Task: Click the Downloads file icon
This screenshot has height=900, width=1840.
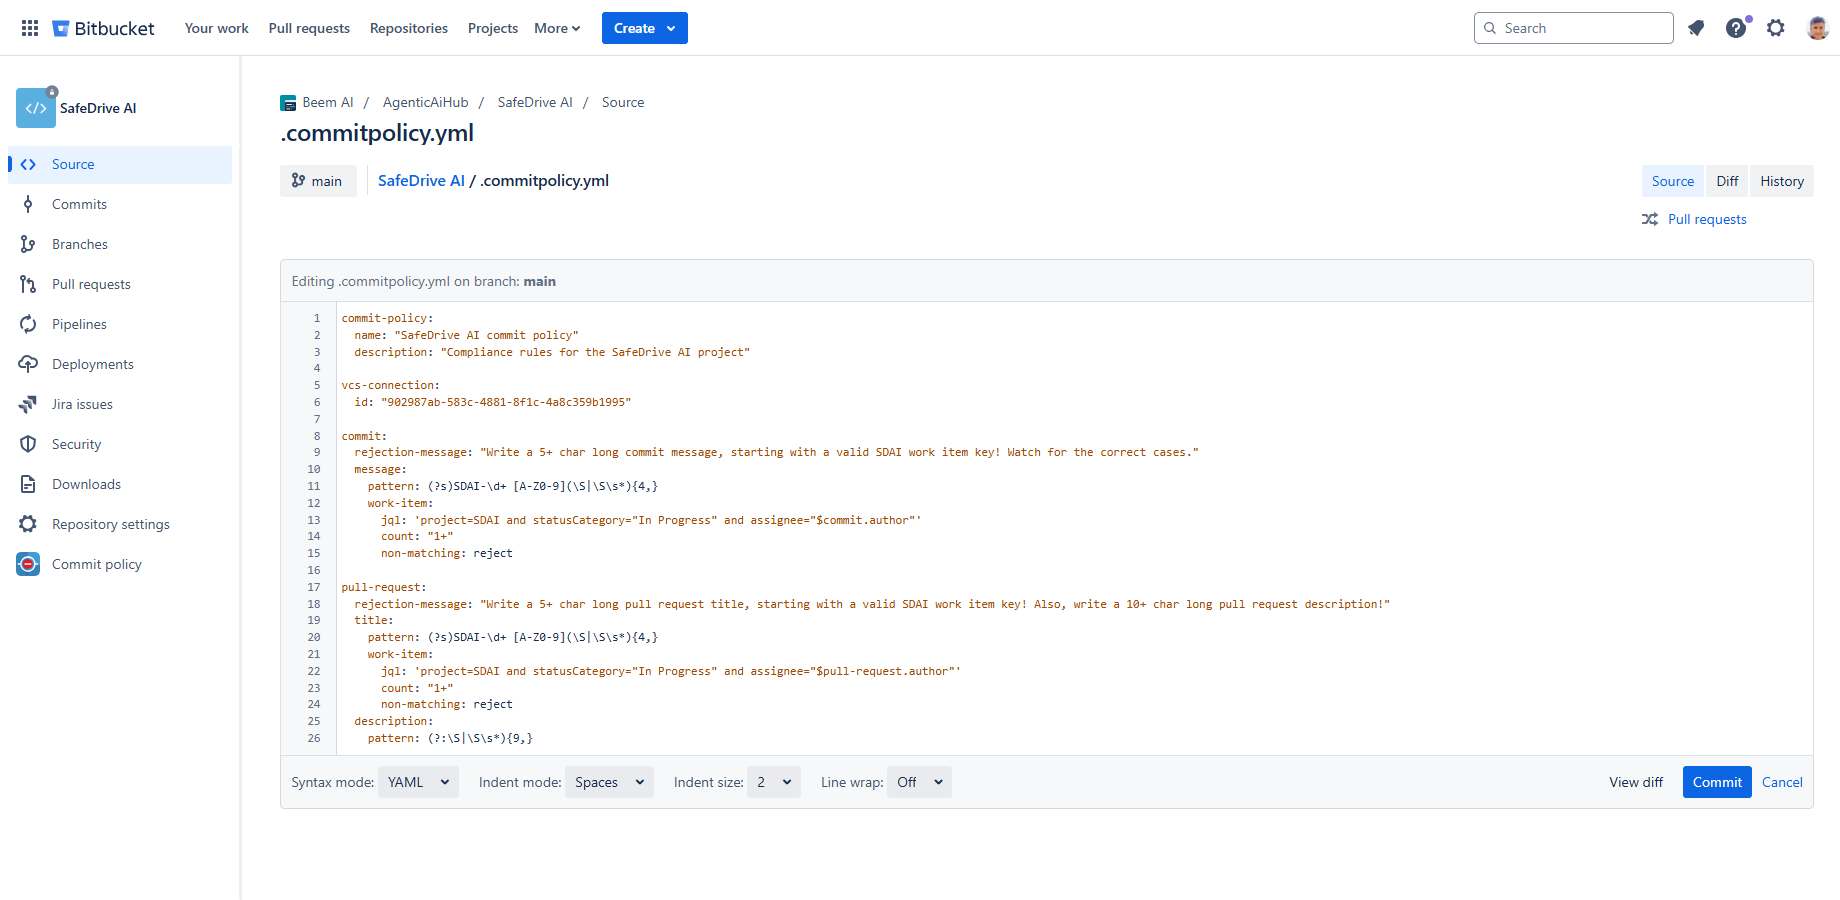Action: coord(28,484)
